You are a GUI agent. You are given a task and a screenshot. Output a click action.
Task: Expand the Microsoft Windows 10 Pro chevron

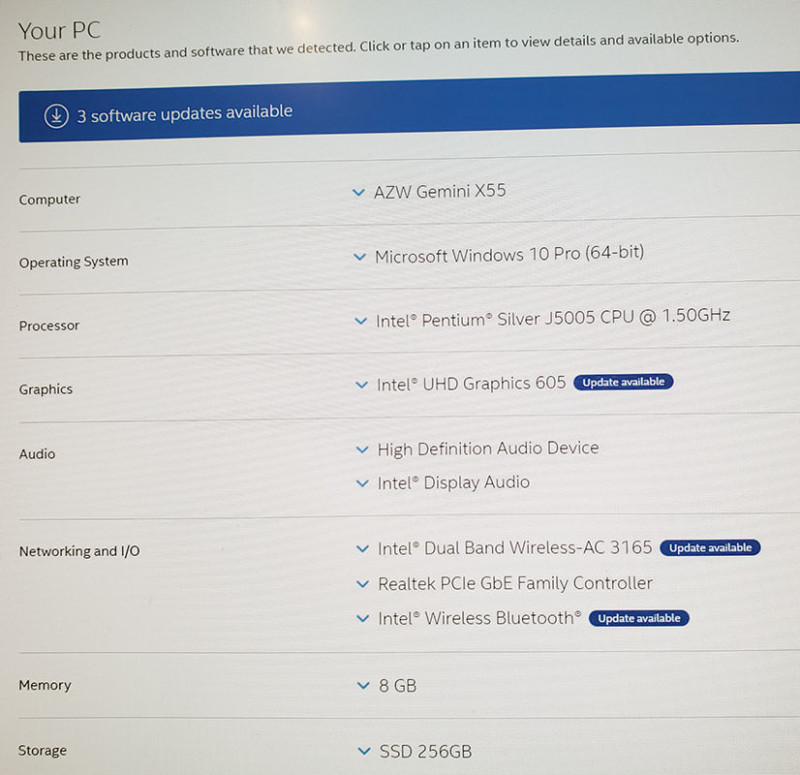click(360, 257)
